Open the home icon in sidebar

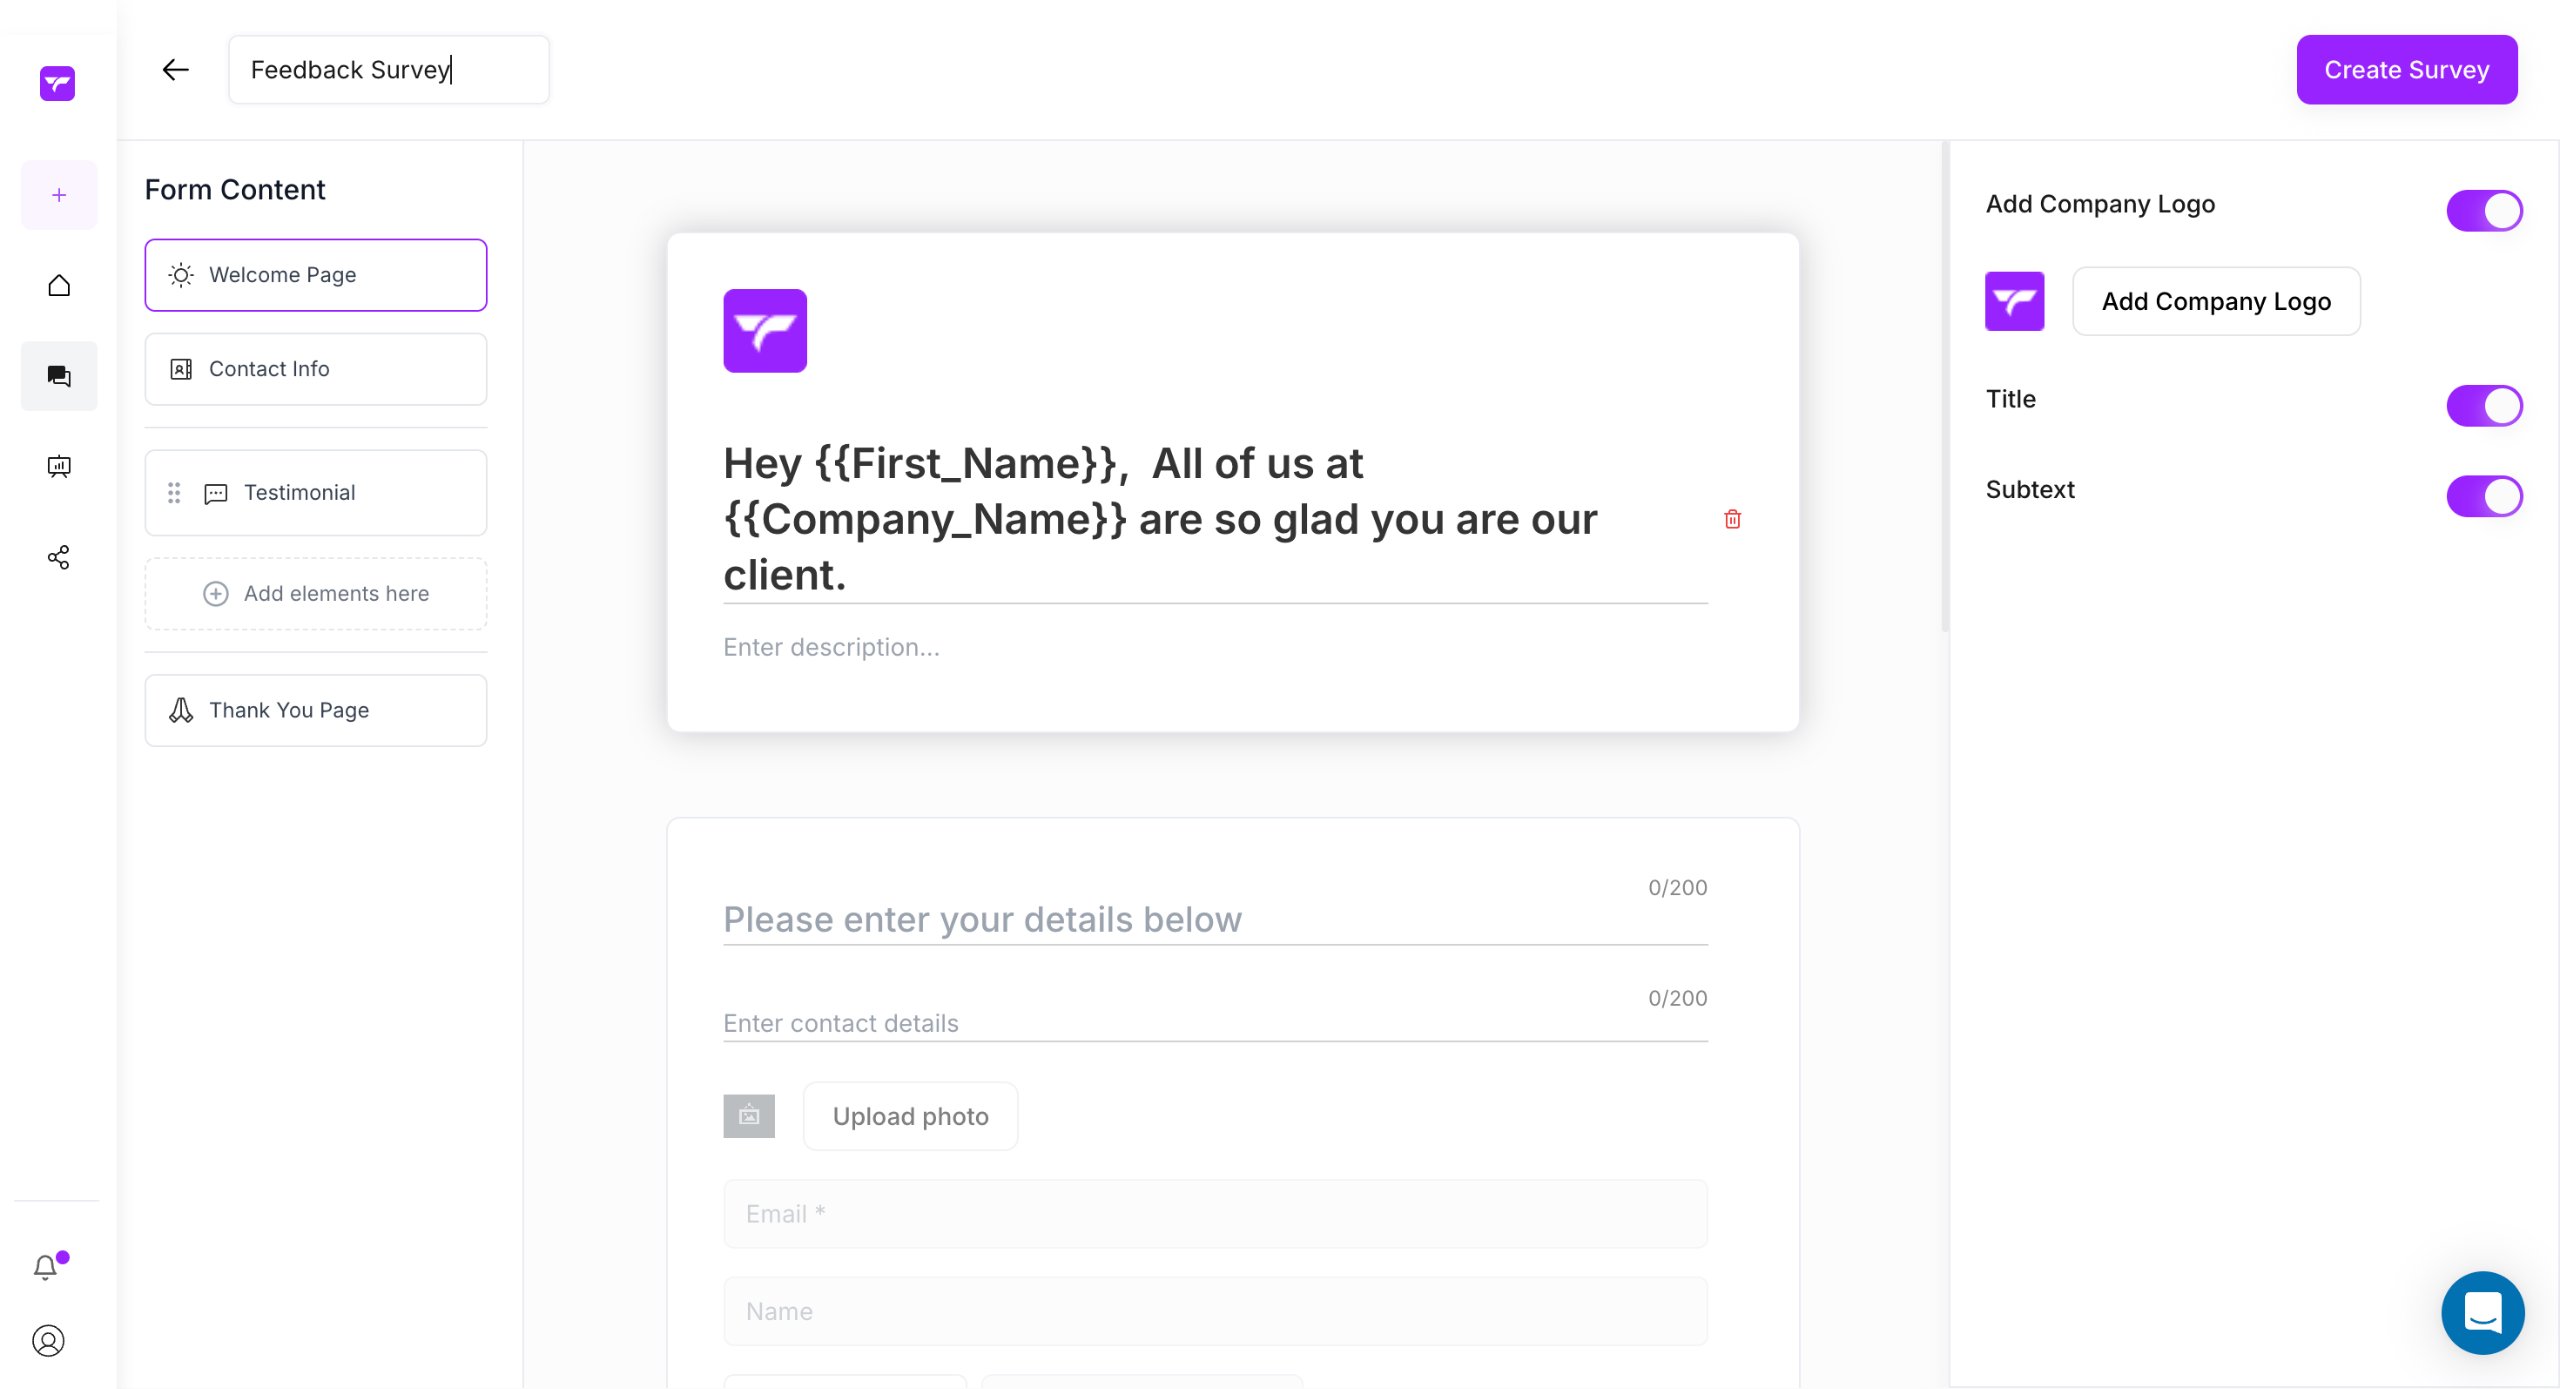point(59,286)
